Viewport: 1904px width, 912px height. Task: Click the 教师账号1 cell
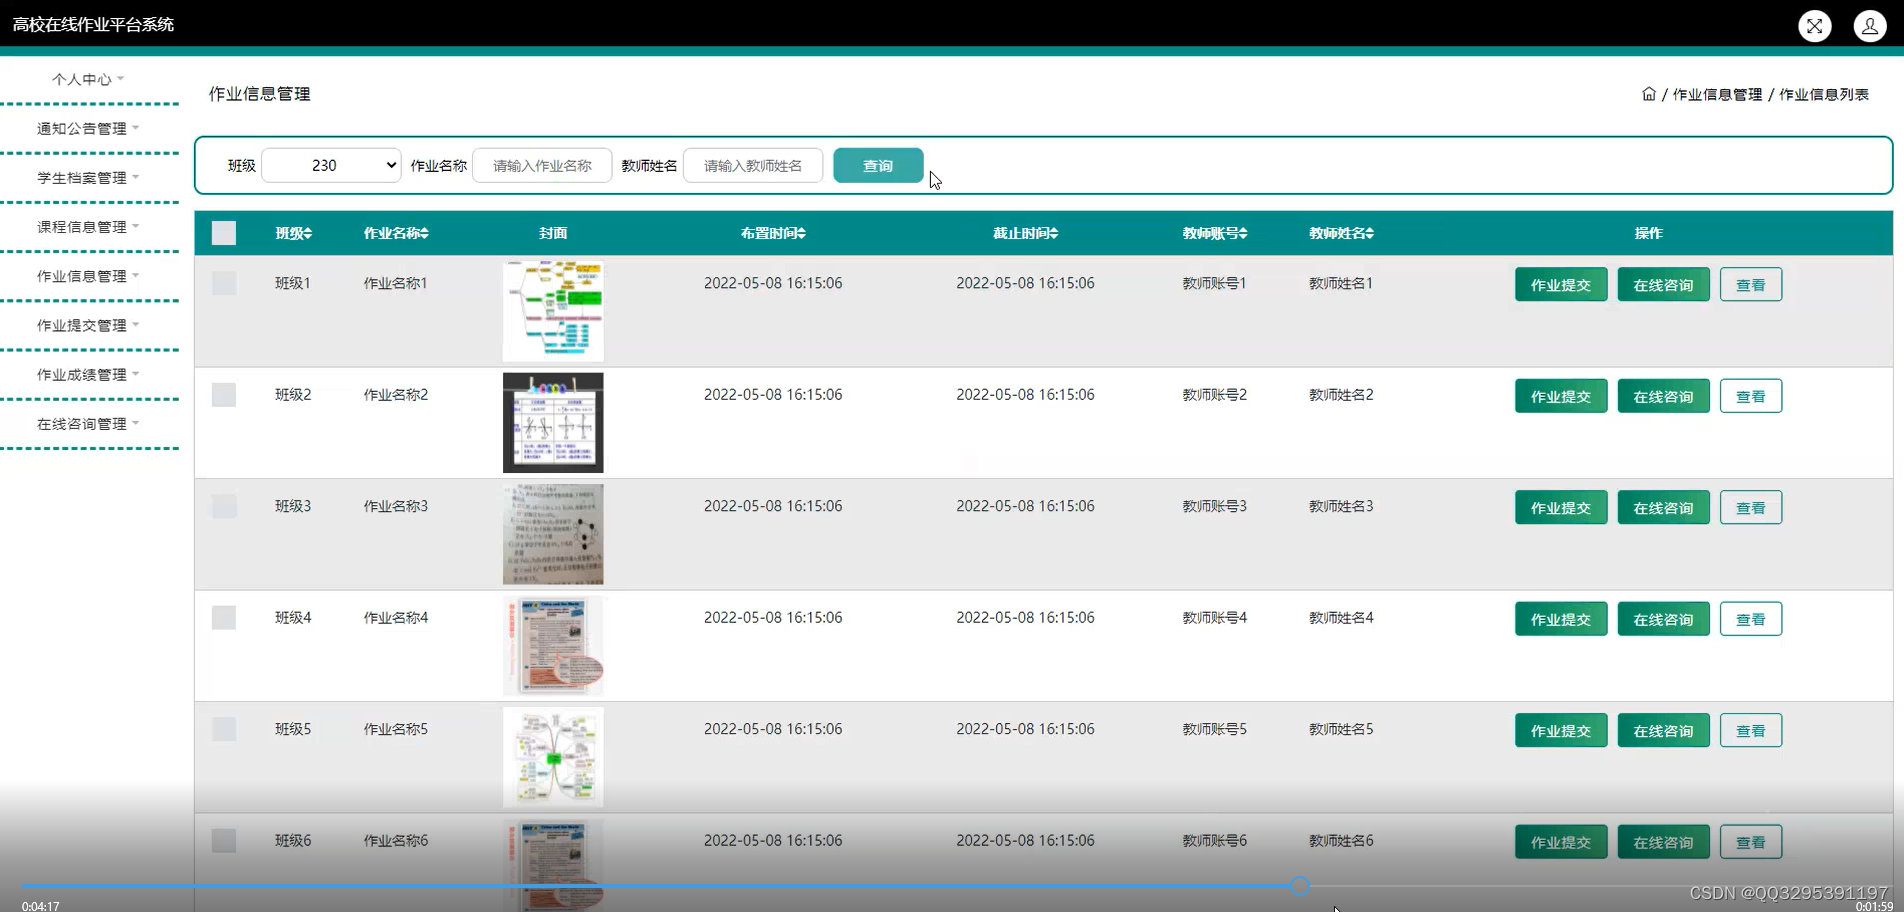coord(1214,283)
